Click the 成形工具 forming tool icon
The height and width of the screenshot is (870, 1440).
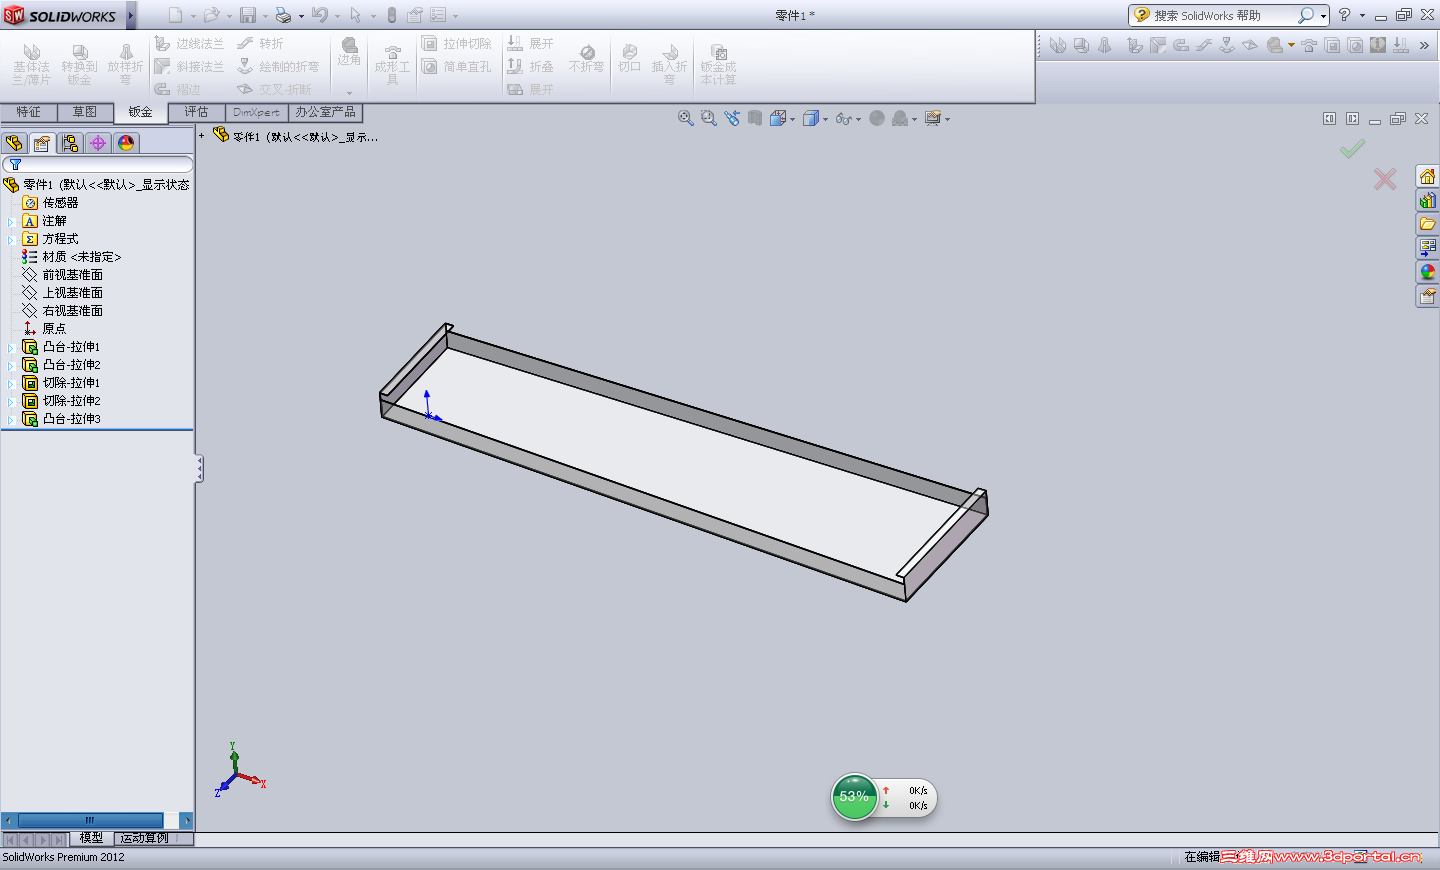(392, 65)
